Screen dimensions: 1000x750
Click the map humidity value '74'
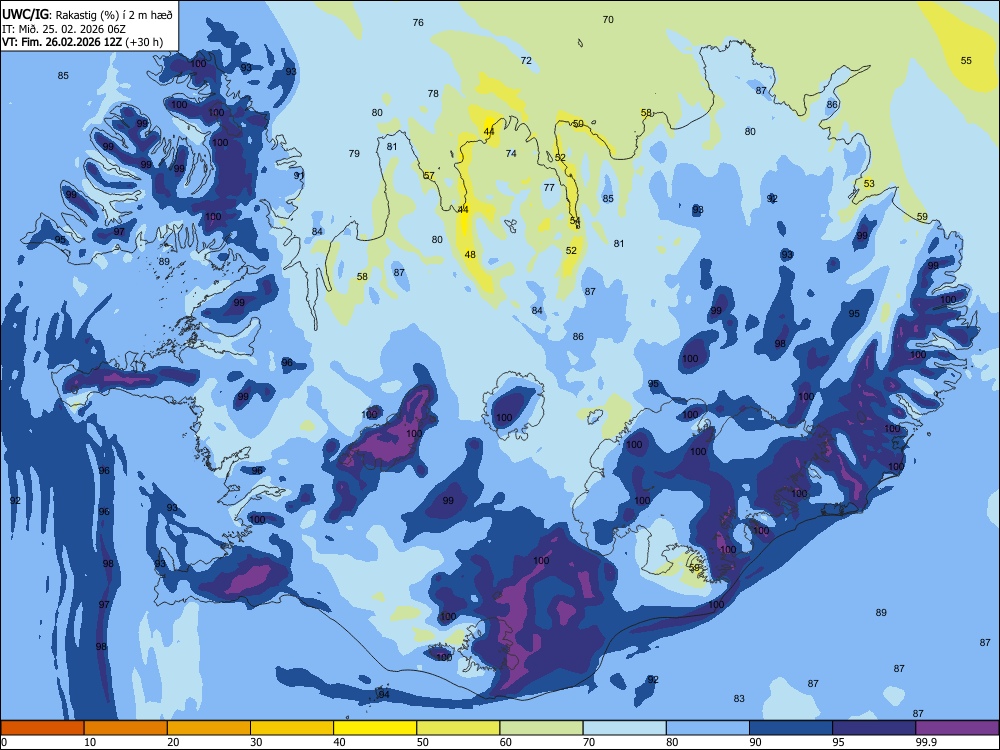511,153
